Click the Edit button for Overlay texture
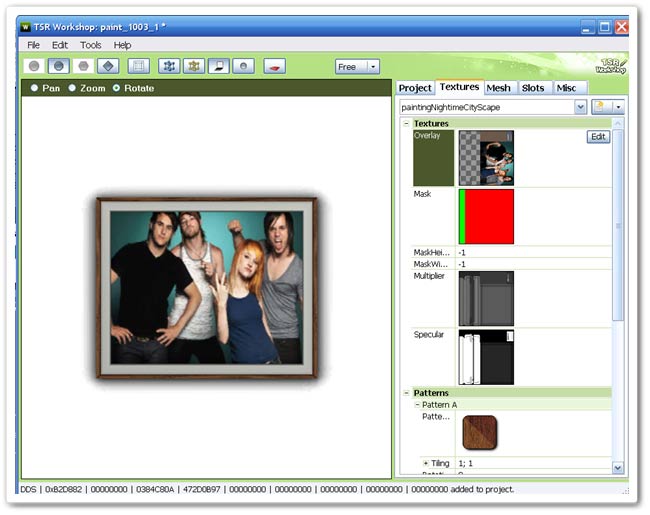 coord(597,137)
